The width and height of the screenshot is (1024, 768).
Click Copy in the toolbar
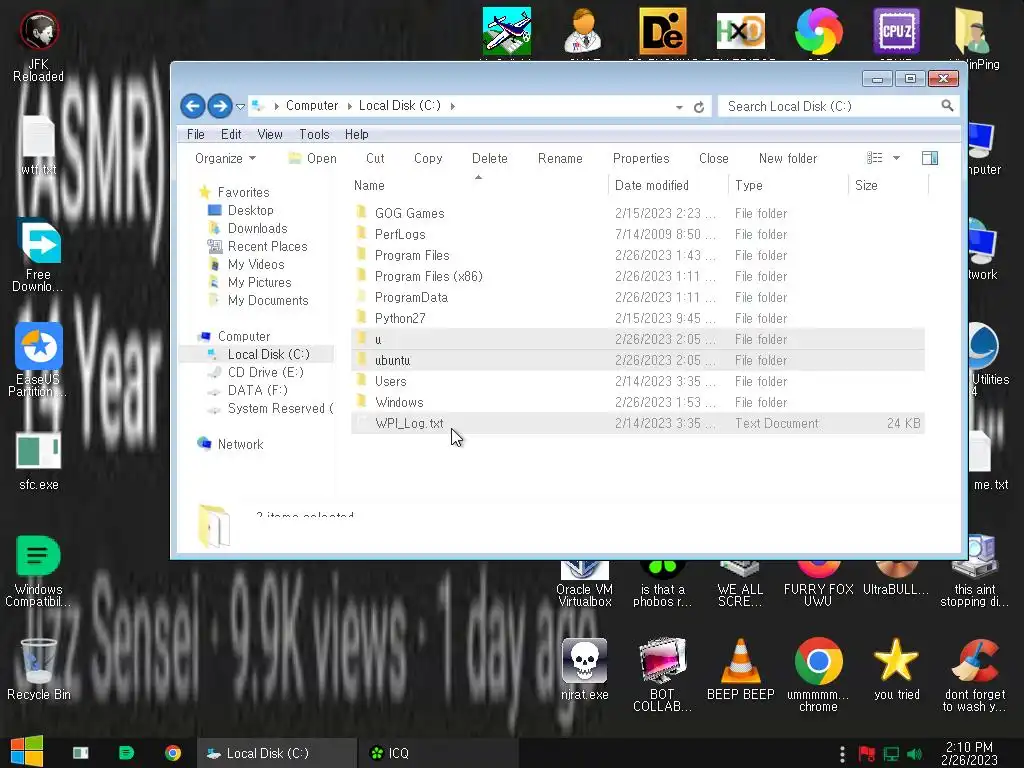click(428, 159)
